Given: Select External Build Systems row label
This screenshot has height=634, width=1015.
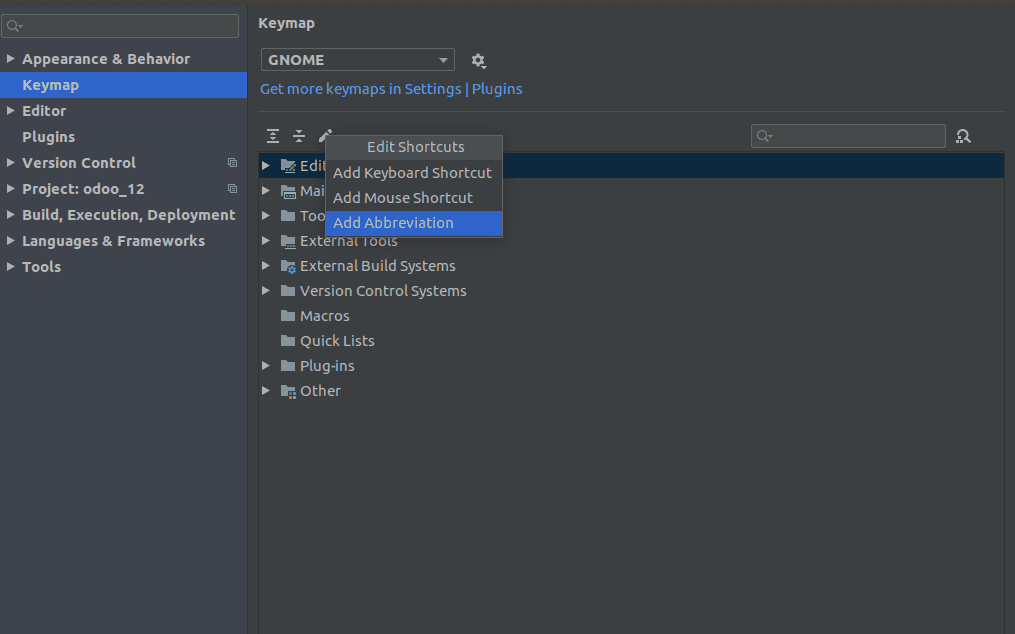Looking at the screenshot, I should (x=377, y=266).
